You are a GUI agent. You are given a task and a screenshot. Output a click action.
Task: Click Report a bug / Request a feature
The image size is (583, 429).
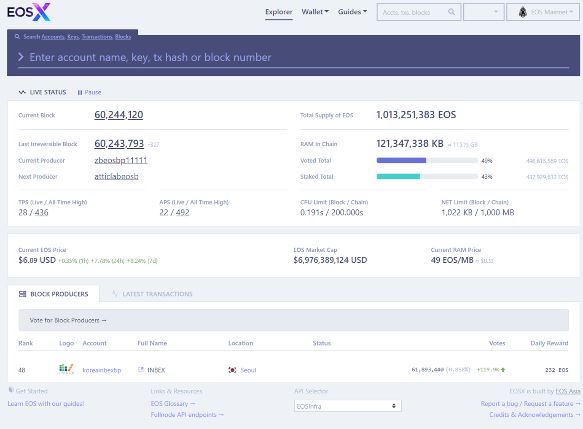(530, 403)
